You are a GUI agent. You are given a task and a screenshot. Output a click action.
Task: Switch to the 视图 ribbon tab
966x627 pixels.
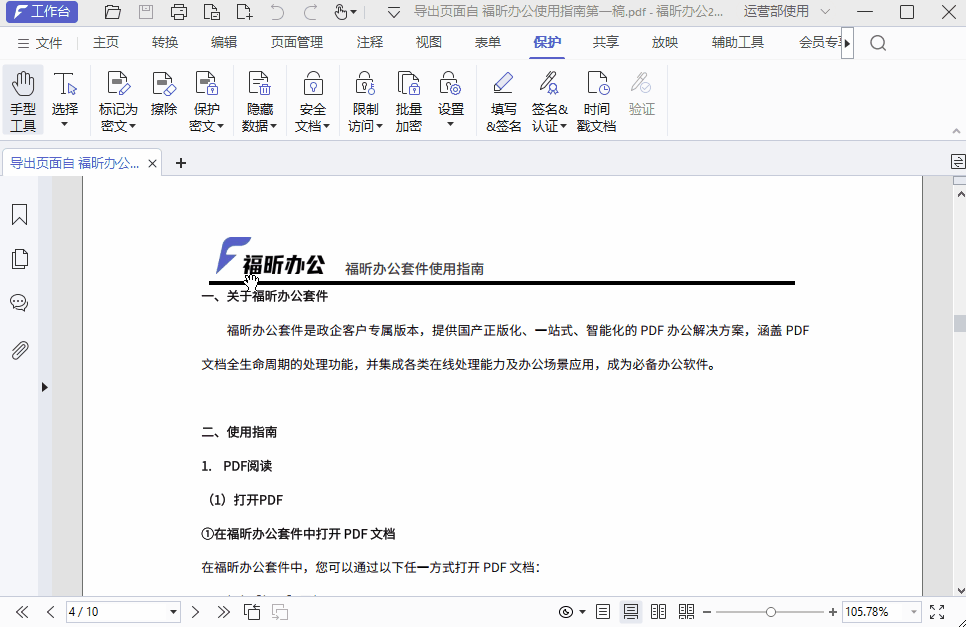coord(428,42)
